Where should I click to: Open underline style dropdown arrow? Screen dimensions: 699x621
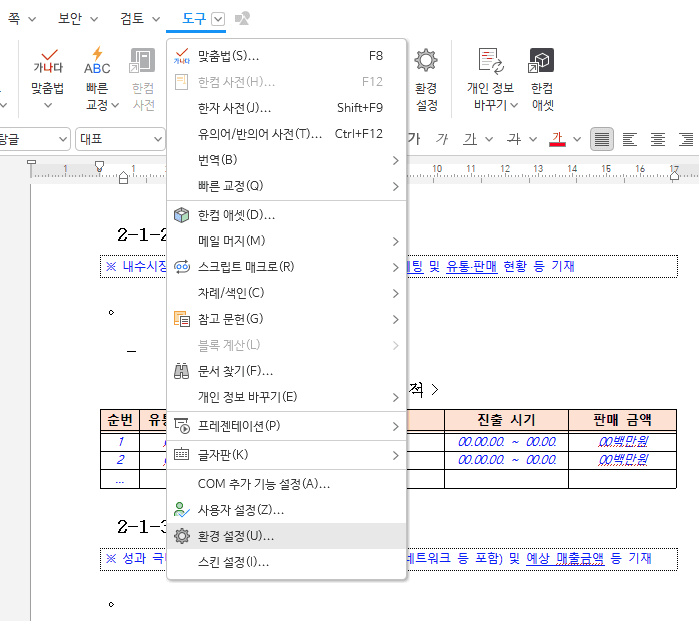pos(489,139)
